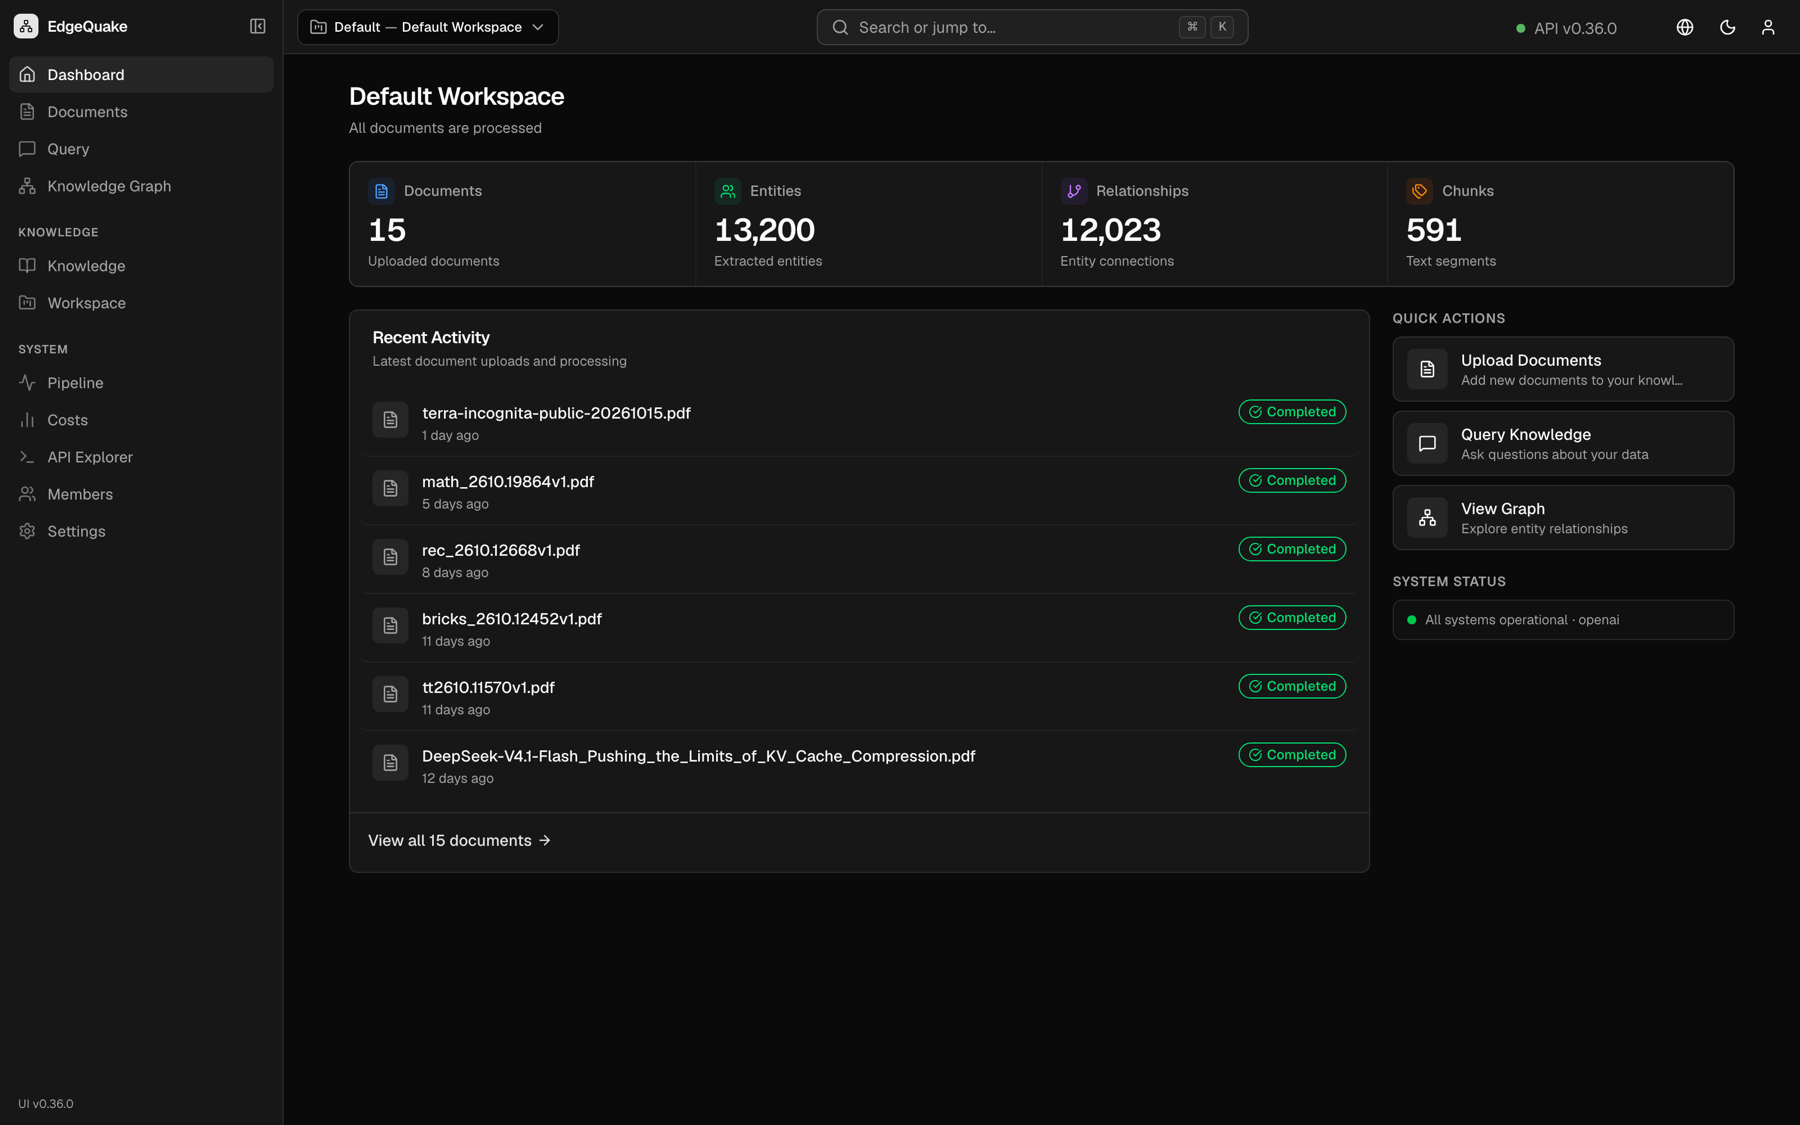Viewport: 1800px width, 1125px height.
Task: Click file icon beside rec_2610.12668v1.pdf
Action: (390, 557)
